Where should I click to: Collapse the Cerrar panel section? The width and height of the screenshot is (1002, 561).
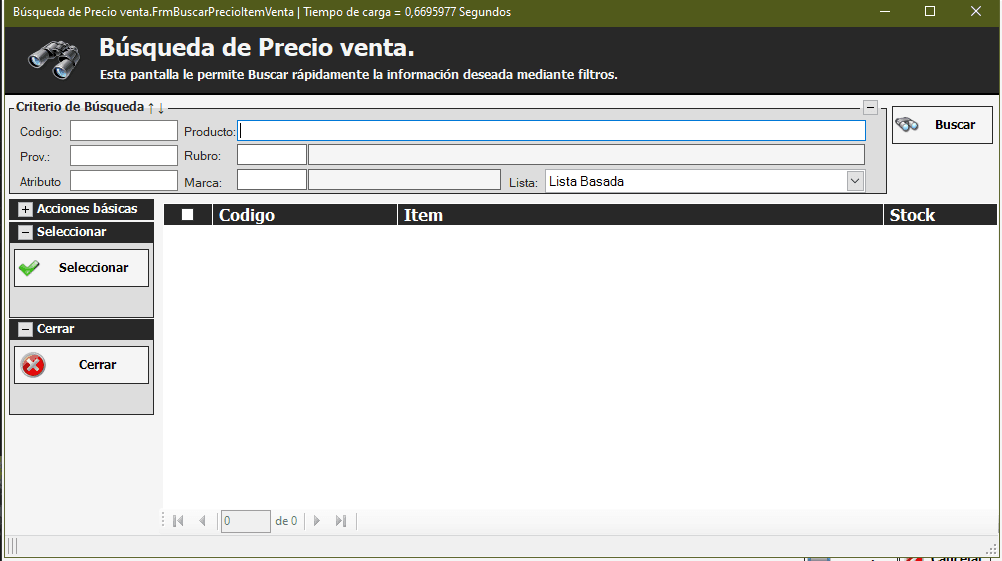(25, 329)
